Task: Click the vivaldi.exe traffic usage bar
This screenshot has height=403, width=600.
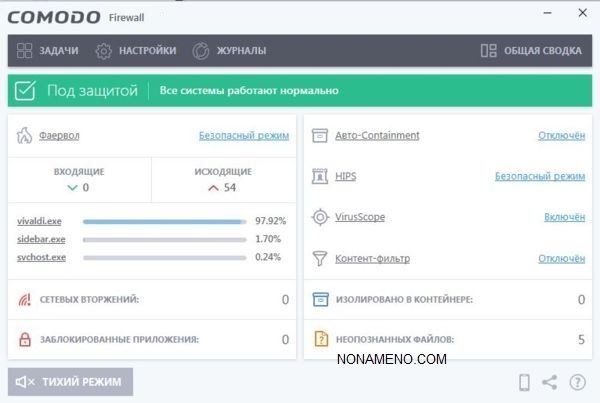Action: pyautogui.click(x=164, y=221)
